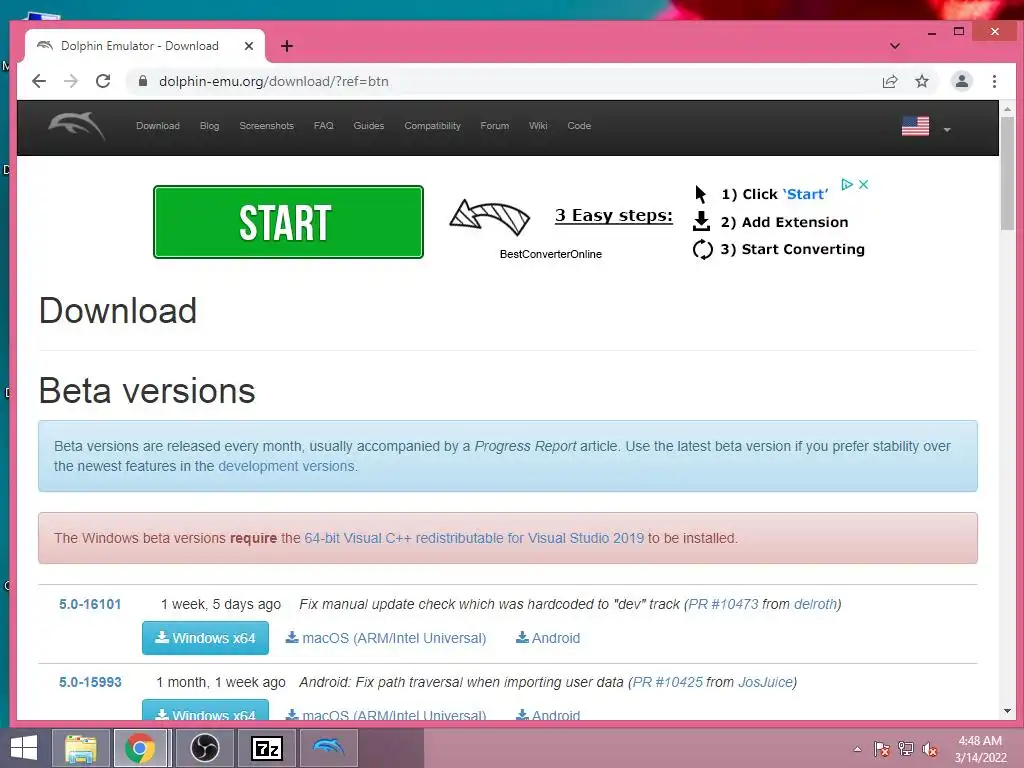Click the scrollbar up arrow
Screen dimensions: 1024x768
tap(1007, 109)
